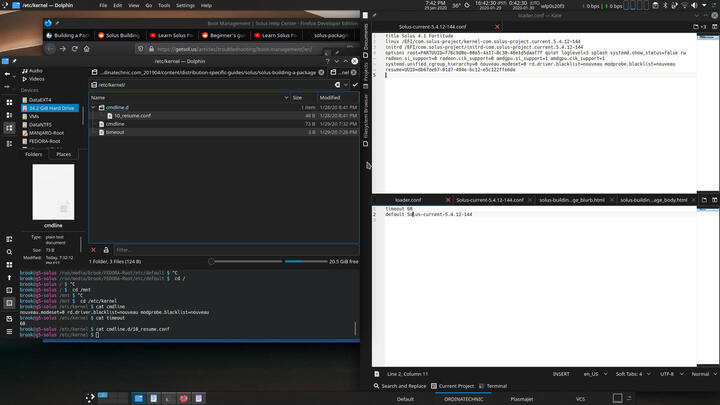Open the Current Project panel in Kate
Image resolution: width=720 pixels, height=405 pixels.
[452, 386]
